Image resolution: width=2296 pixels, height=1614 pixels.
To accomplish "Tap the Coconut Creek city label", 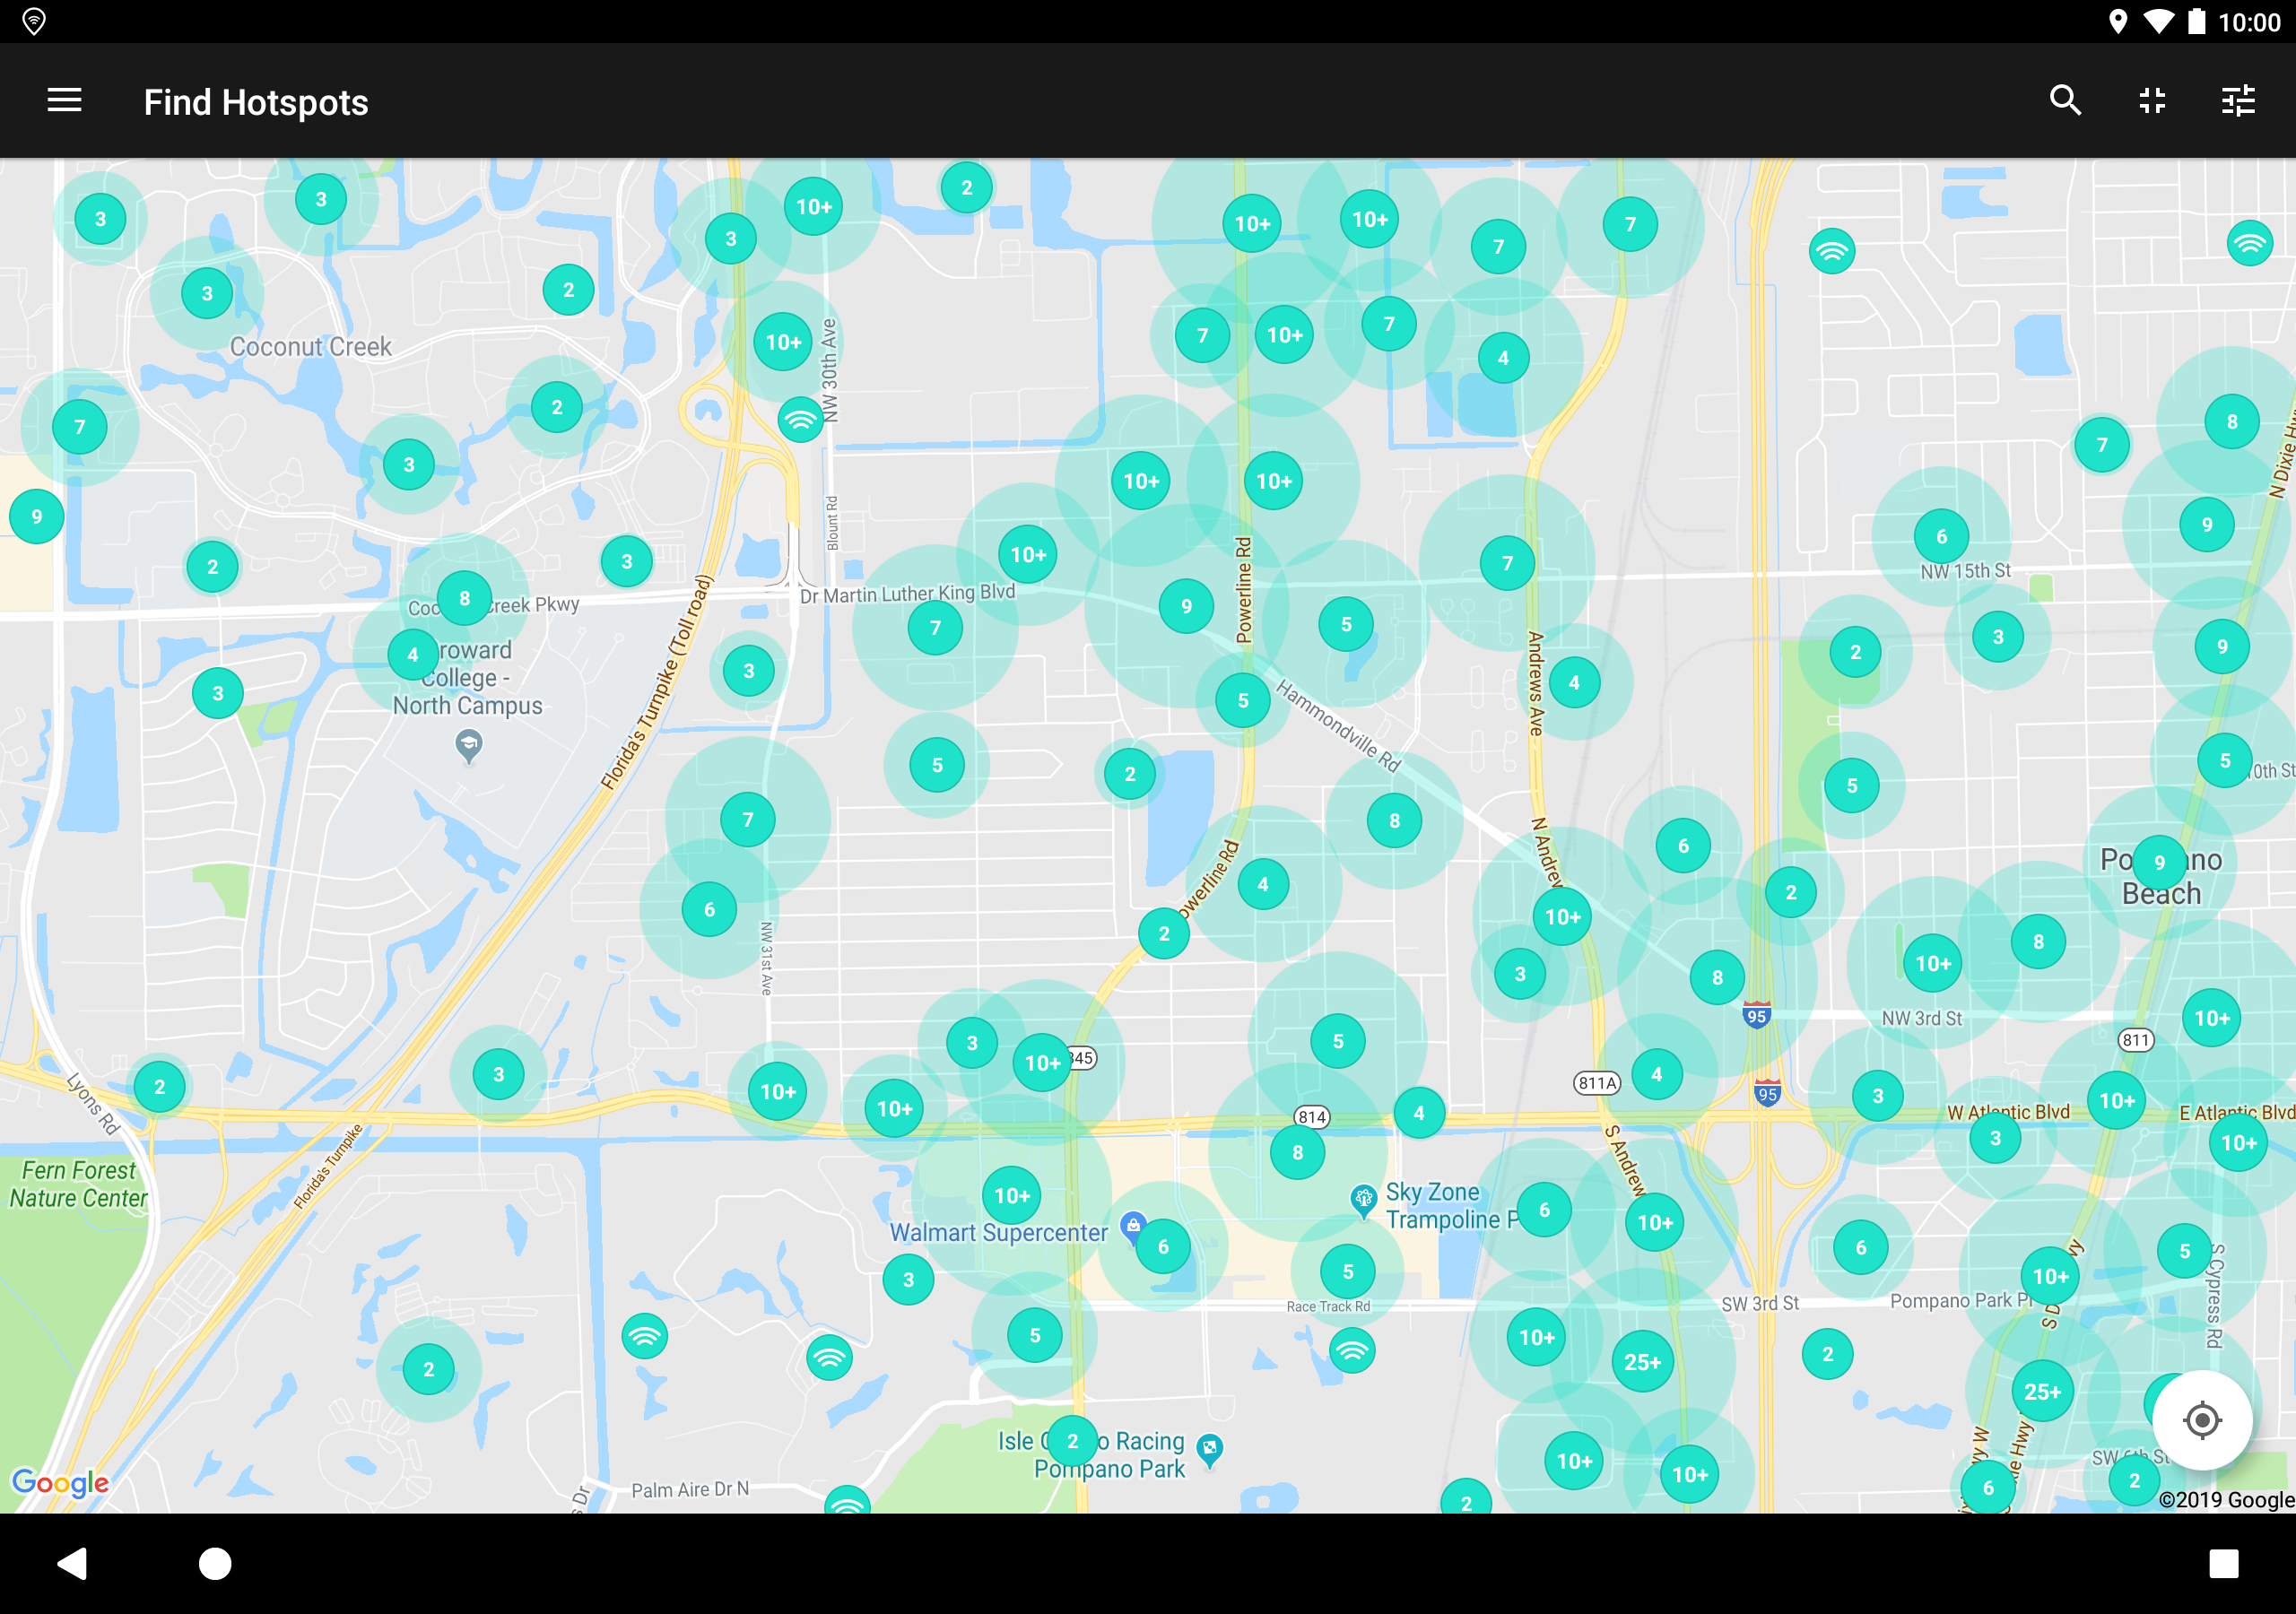I will click(311, 347).
